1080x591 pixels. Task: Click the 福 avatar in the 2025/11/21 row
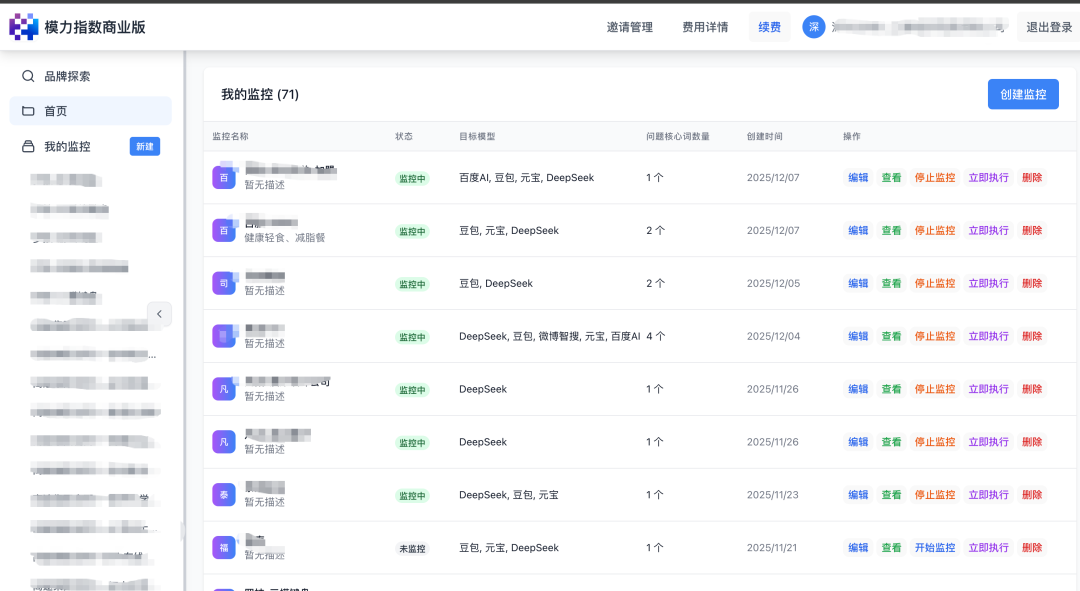[224, 548]
